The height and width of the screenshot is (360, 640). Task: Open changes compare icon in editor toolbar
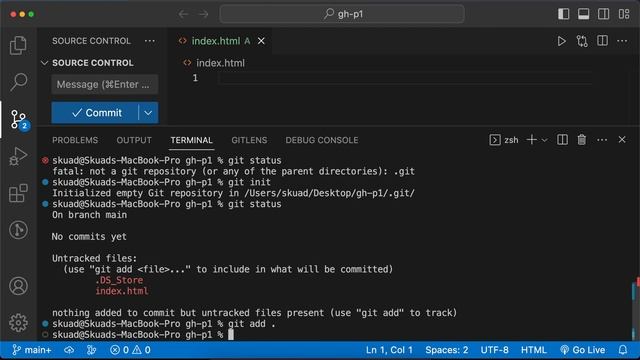[x=582, y=41]
